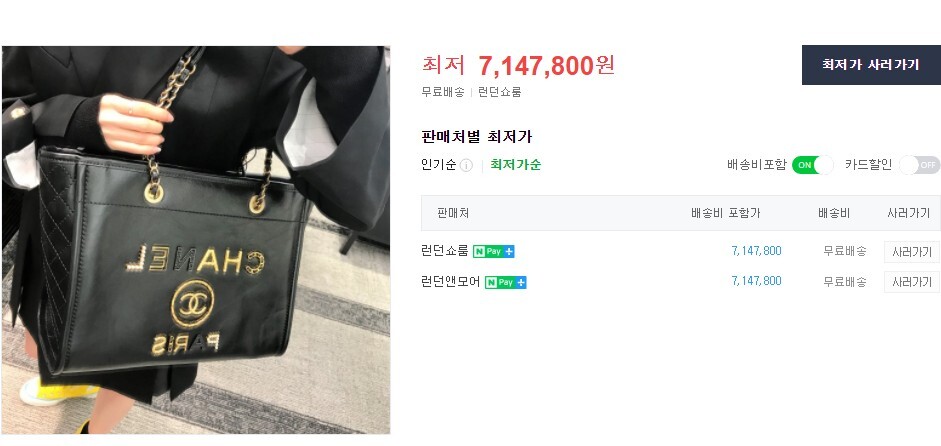
Task: Click the 7,147,800 price for 런던앤모어
Action: [x=756, y=281]
